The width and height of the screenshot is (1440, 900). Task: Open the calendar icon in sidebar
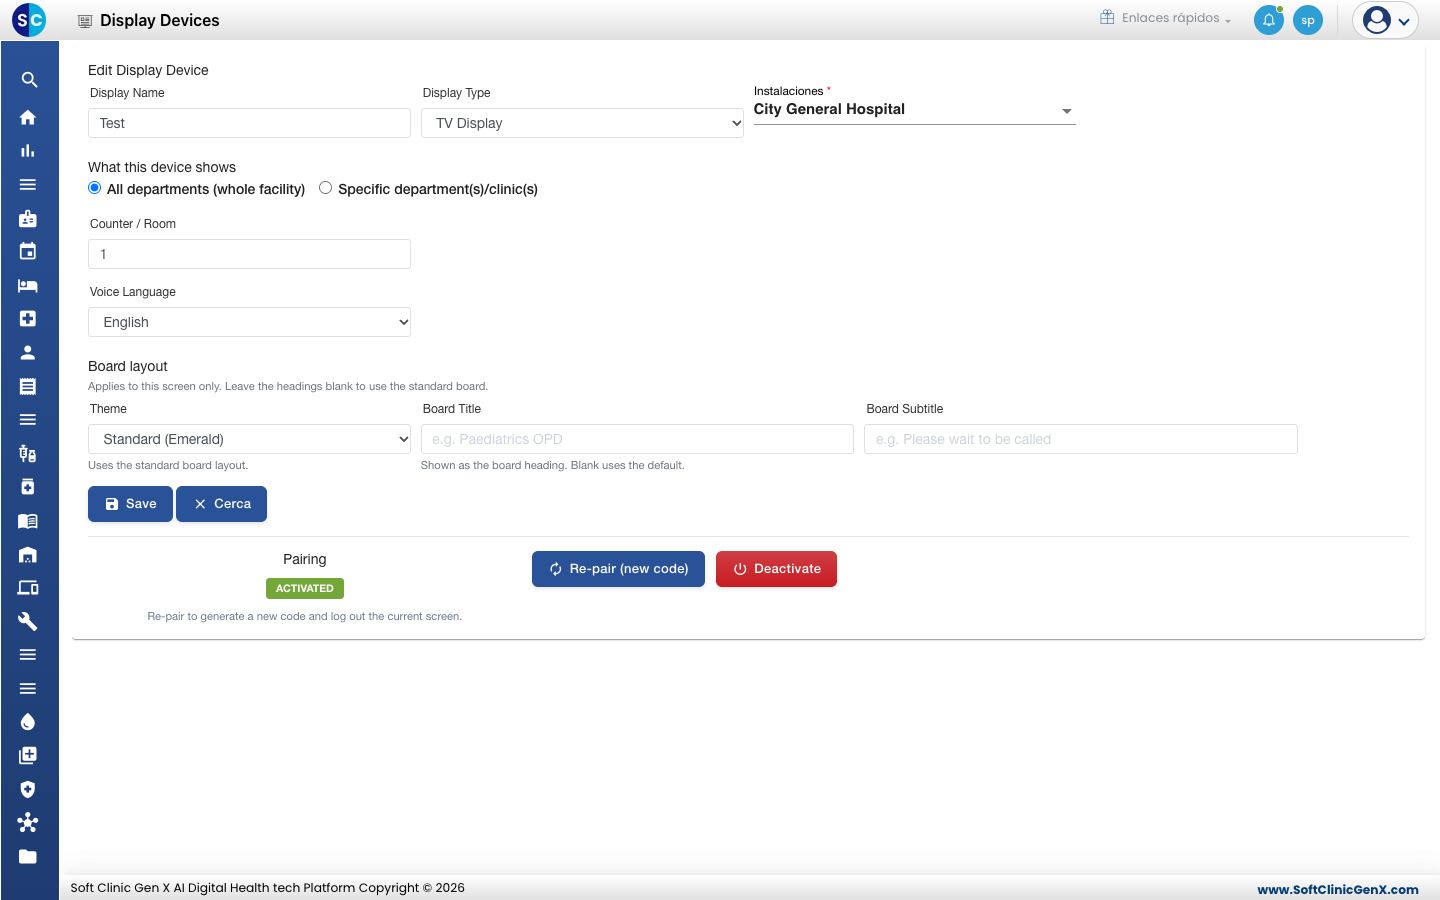(x=28, y=251)
